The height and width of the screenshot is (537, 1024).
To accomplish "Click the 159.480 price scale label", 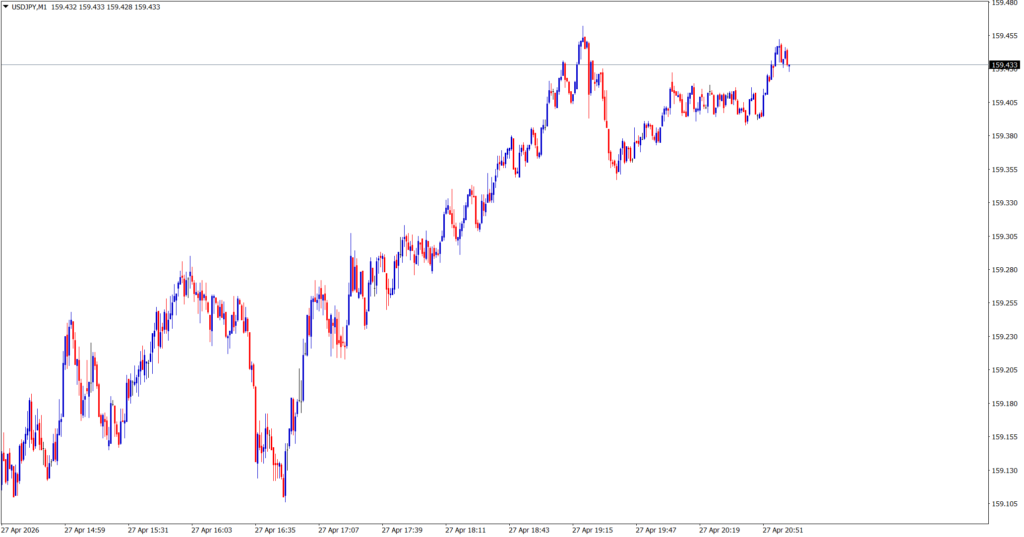I will coord(1003,3).
